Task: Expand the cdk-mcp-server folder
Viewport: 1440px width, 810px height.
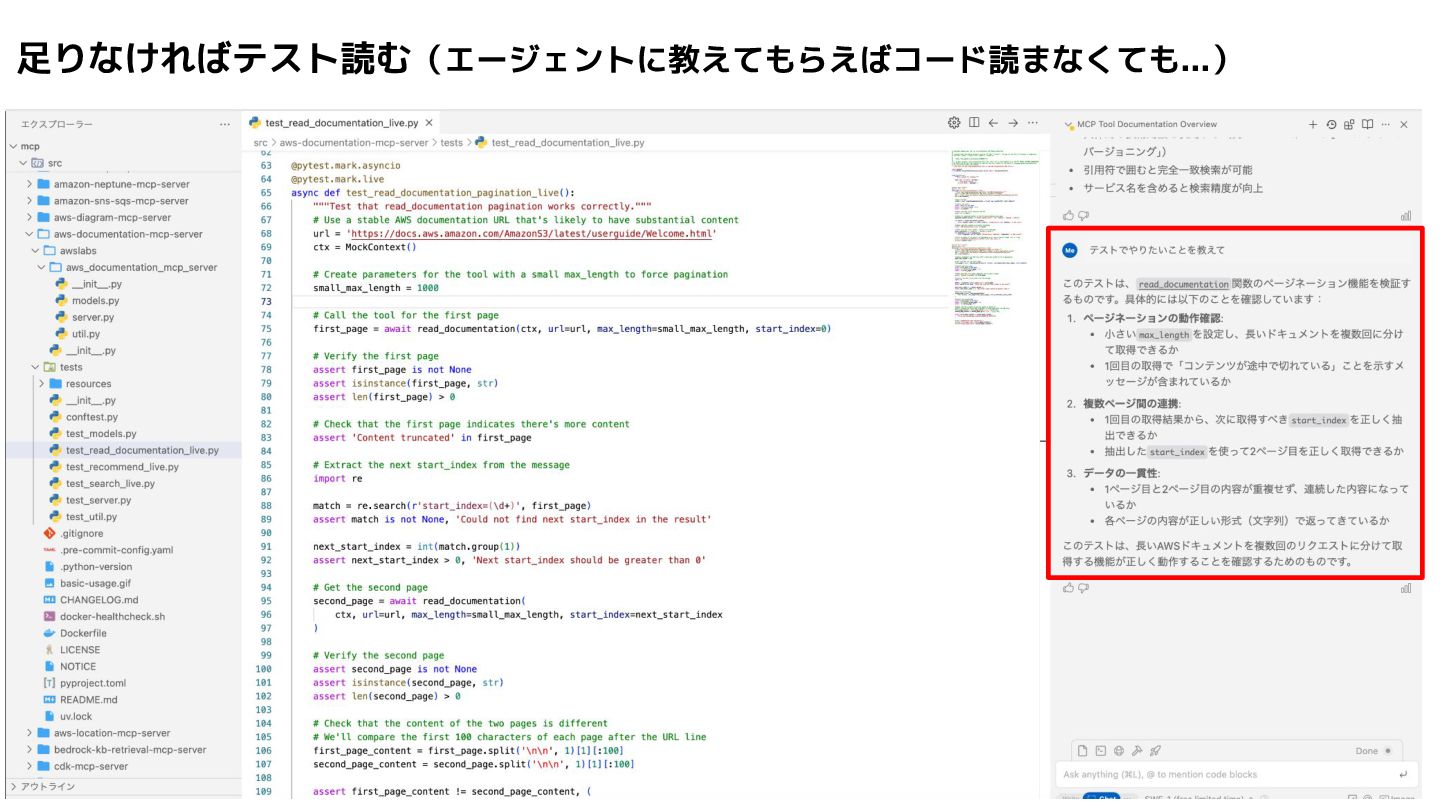Action: click(30, 766)
